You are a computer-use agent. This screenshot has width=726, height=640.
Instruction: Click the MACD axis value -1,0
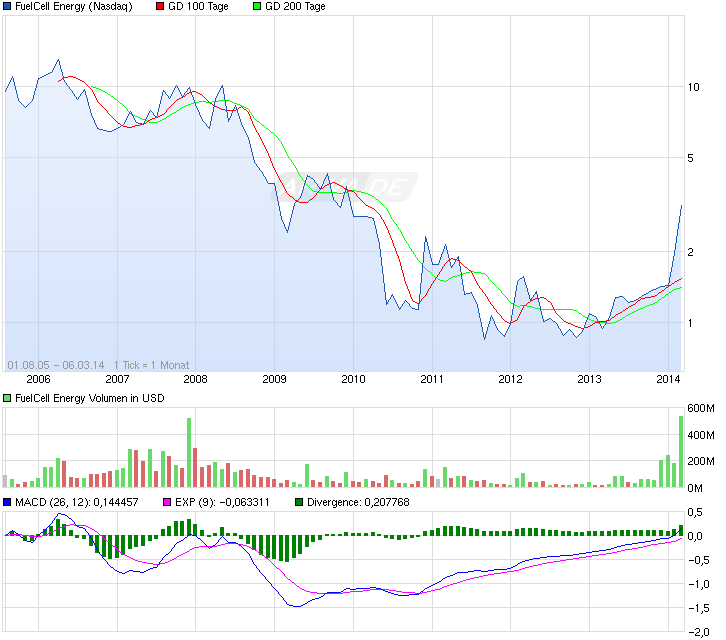point(699,584)
